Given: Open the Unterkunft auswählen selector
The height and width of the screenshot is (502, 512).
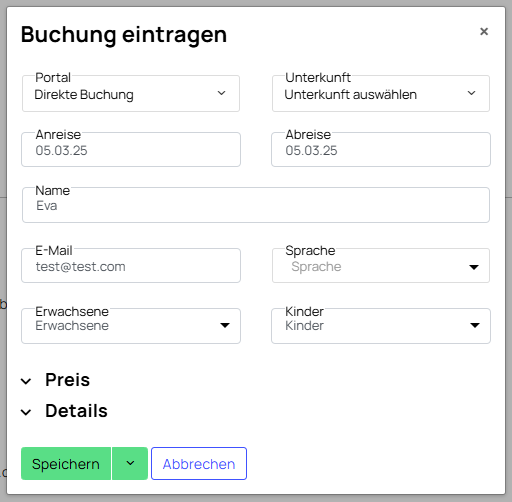Looking at the screenshot, I should tap(381, 93).
